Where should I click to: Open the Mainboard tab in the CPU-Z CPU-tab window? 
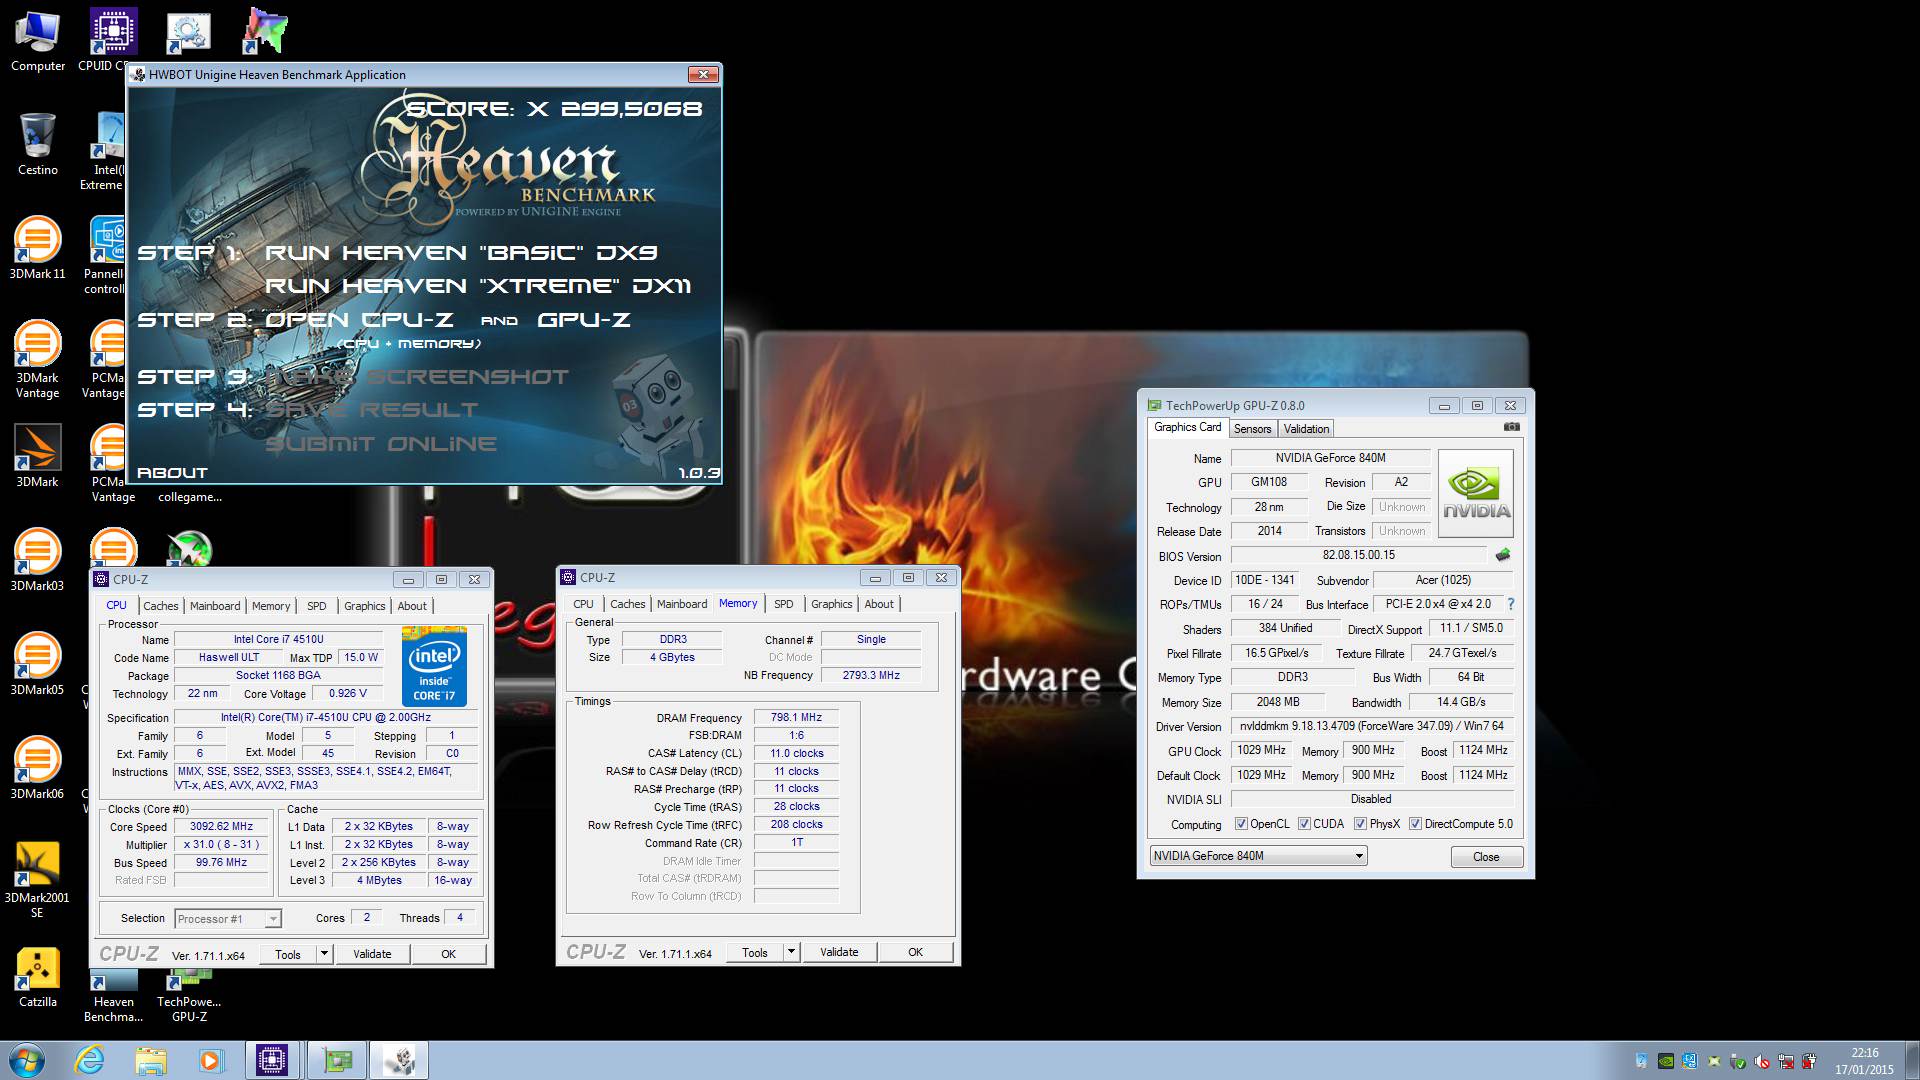(215, 606)
